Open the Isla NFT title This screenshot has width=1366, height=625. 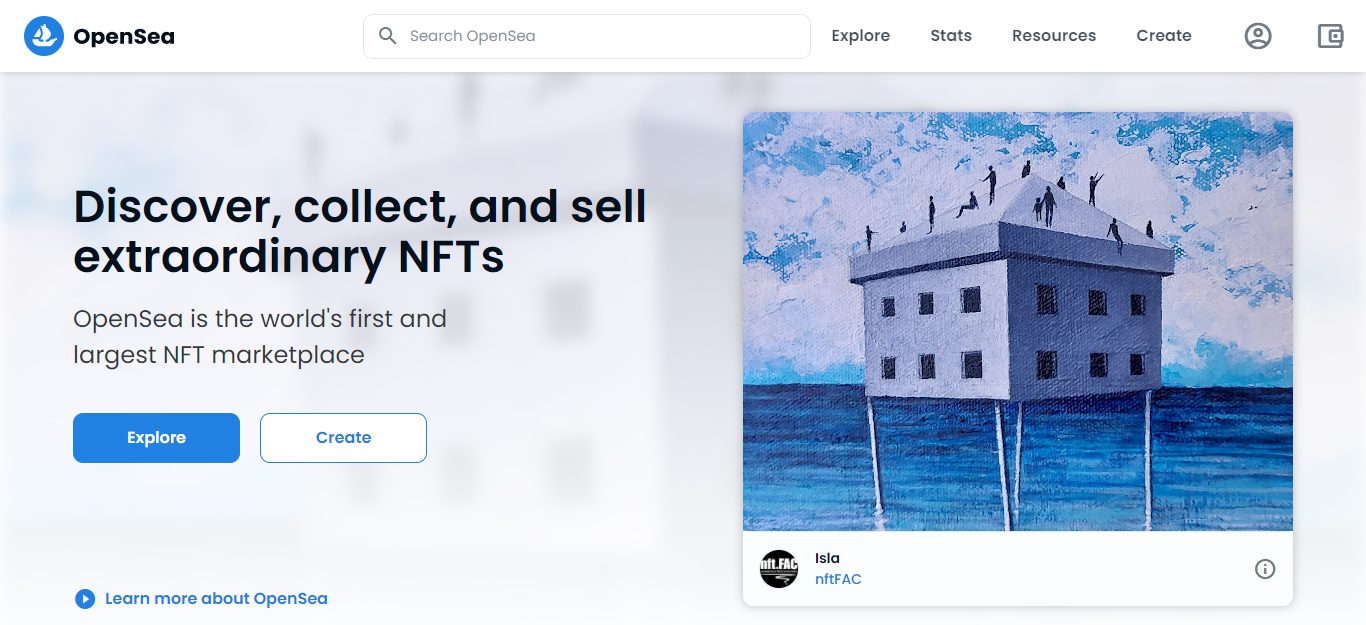[x=828, y=557]
